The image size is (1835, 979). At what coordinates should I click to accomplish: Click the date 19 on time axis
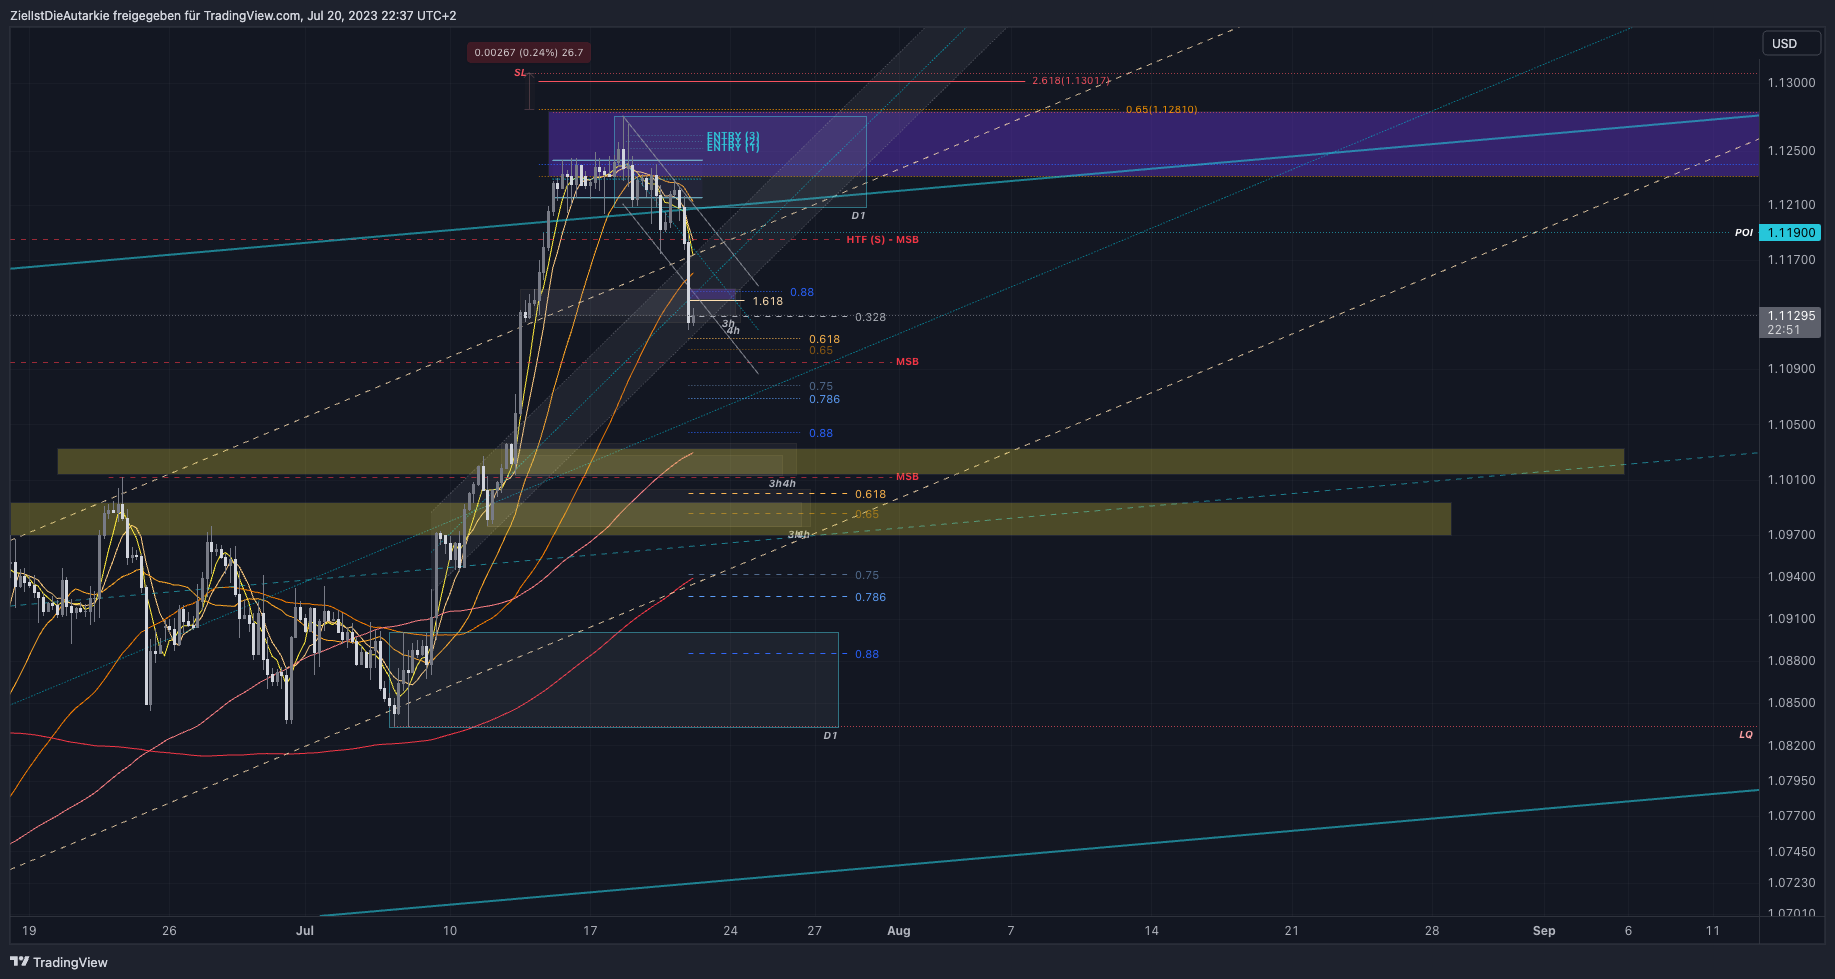point(29,931)
